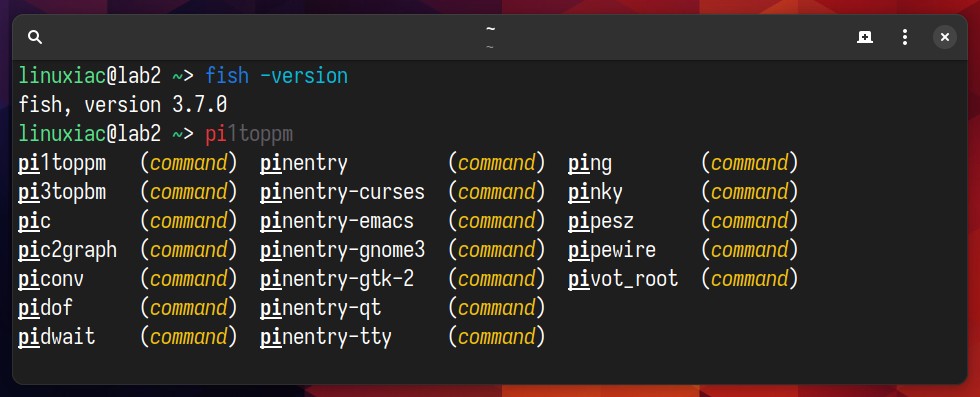Viewport: 980px width, 397px height.
Task: Choose the pidwait suggestion
Action: pyautogui.click(x=57, y=338)
